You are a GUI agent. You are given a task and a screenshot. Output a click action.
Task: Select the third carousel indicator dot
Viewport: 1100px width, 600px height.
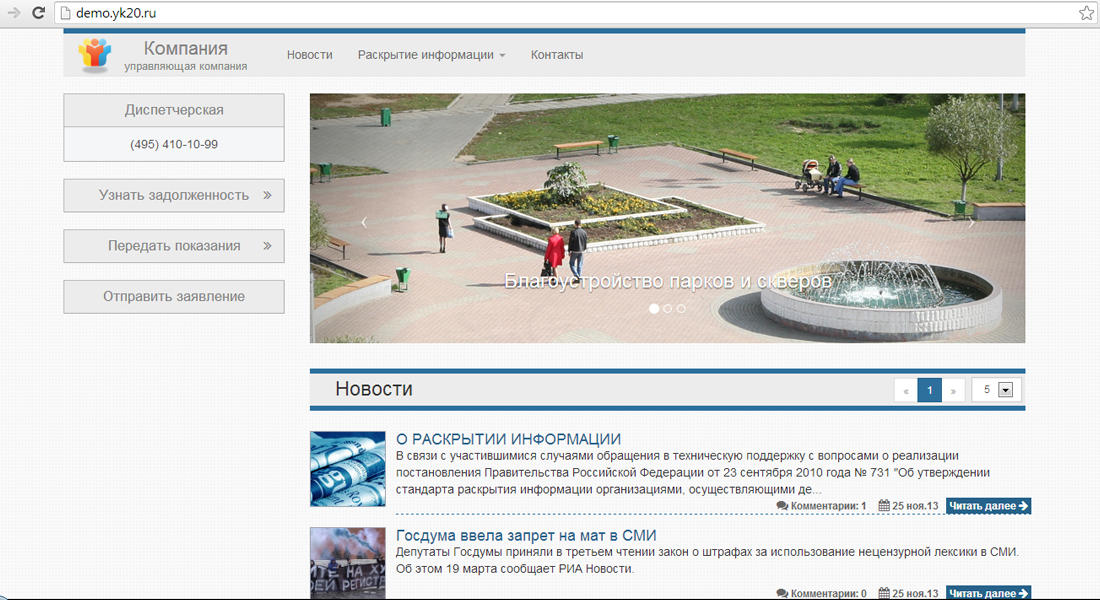coord(681,309)
